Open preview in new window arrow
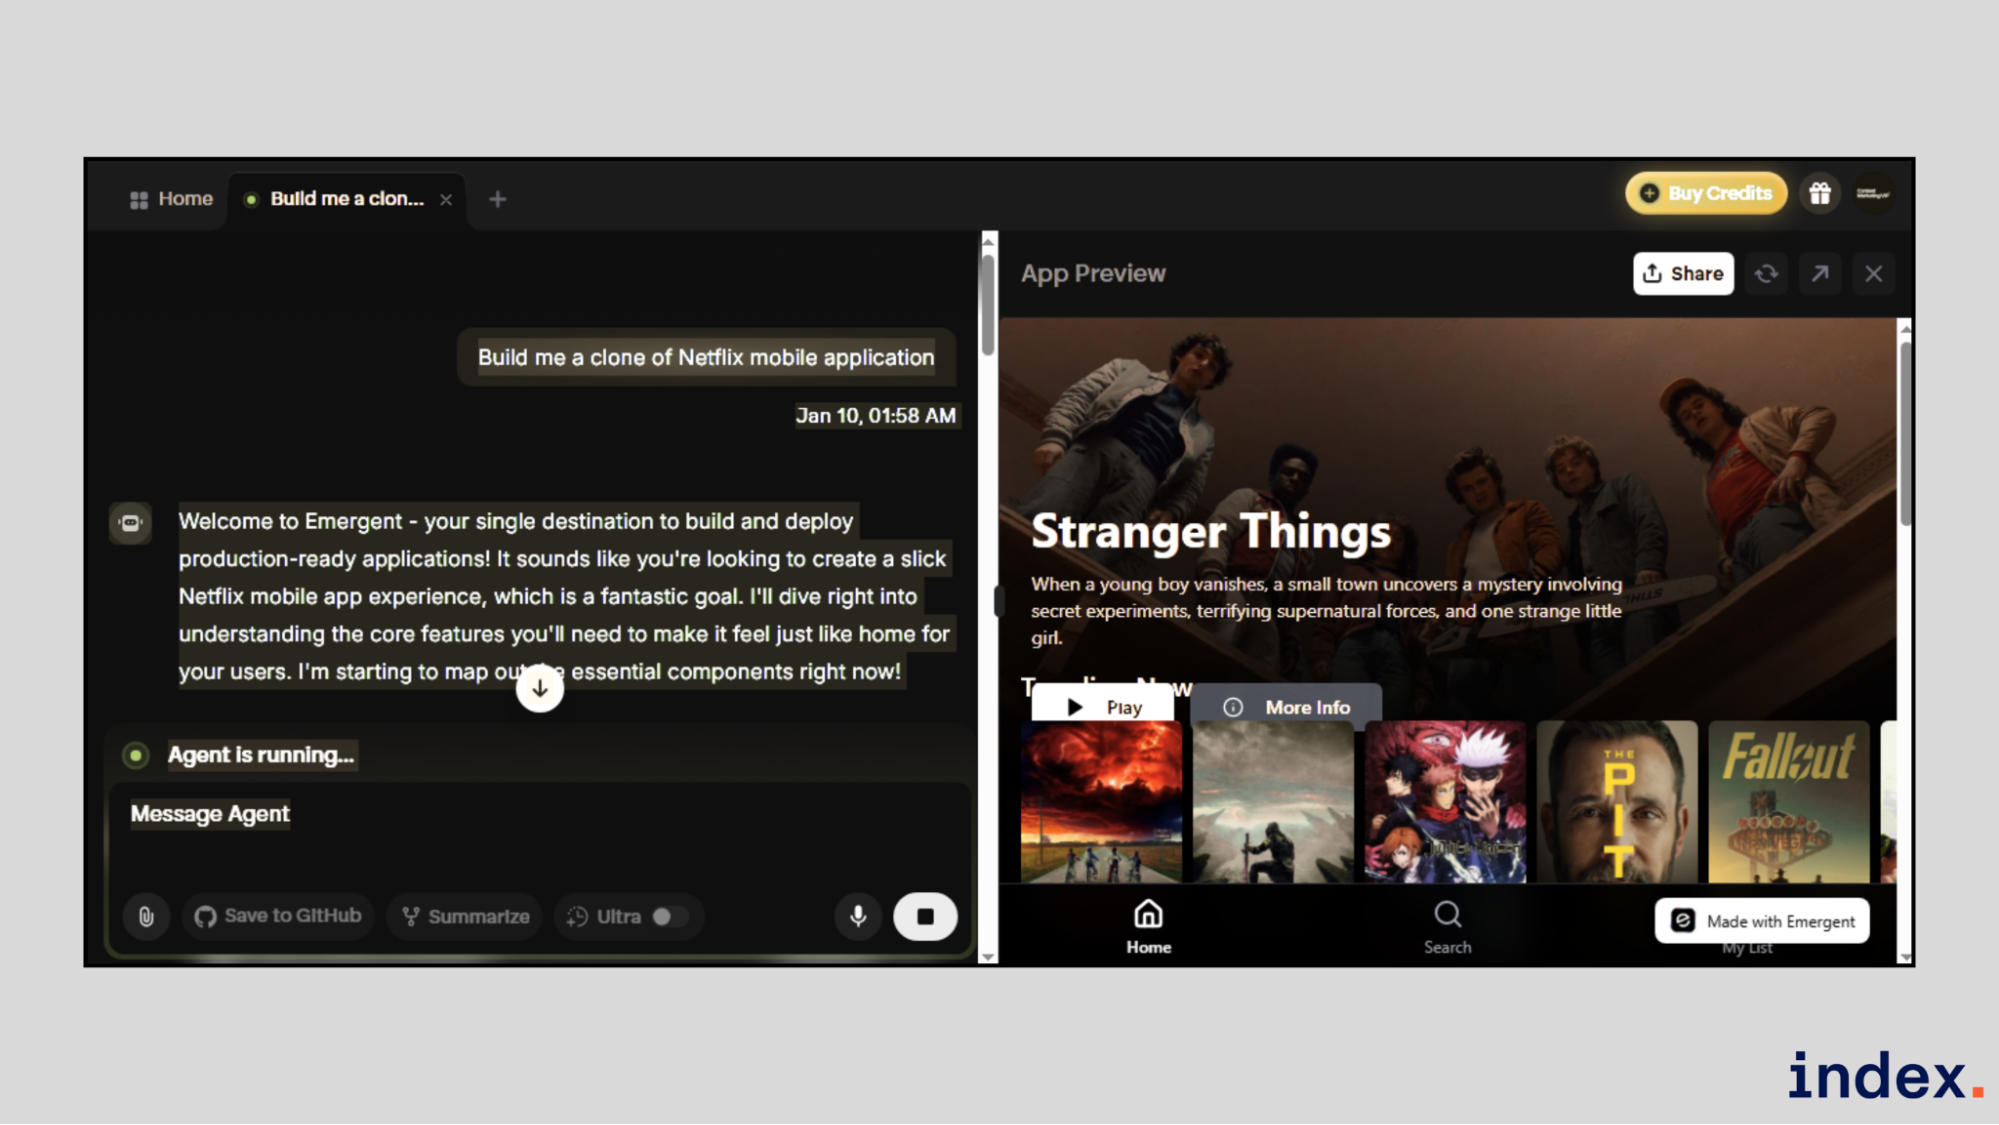Viewport: 1999px width, 1125px height. click(1820, 274)
